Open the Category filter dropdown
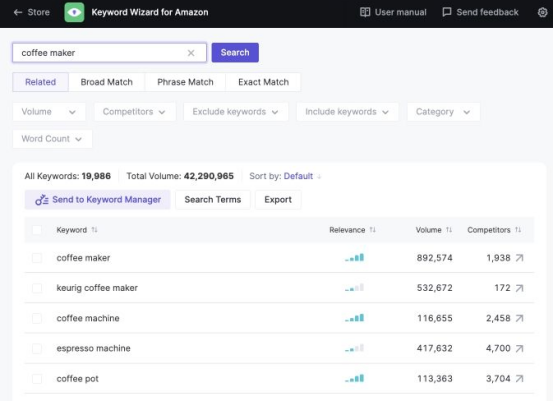Screen dimensions: 554x402 (443, 112)
